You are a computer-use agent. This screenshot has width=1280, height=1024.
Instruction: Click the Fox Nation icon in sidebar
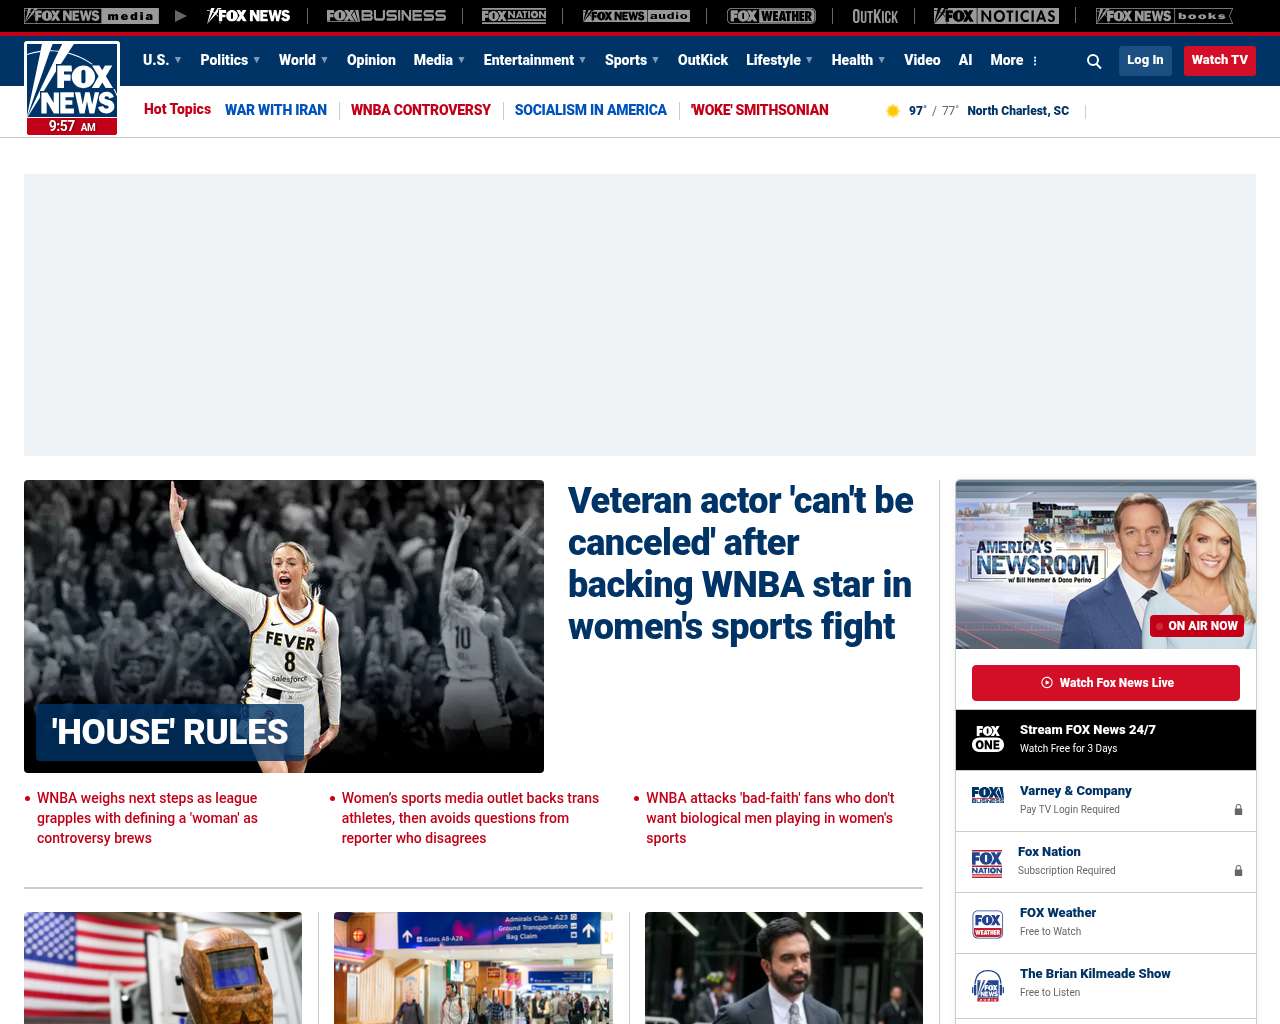tap(987, 863)
